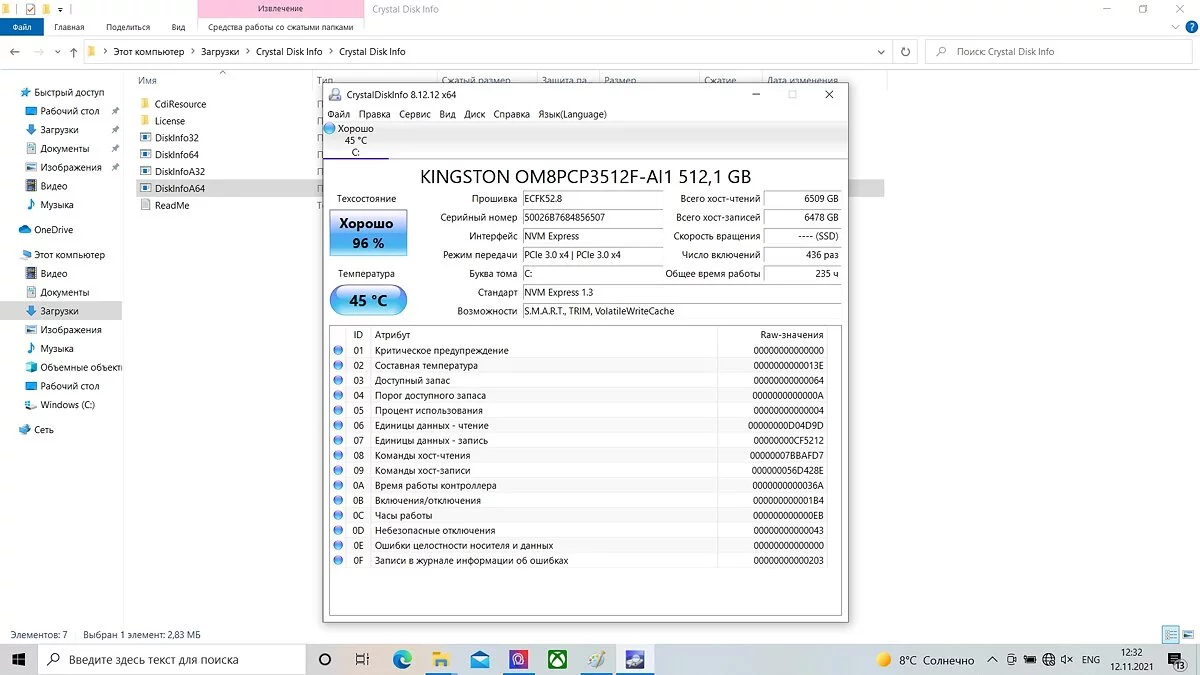Screen dimensions: 1200x675
Task: Open the Извлечение contextual tab
Action: pyautogui.click(x=280, y=9)
